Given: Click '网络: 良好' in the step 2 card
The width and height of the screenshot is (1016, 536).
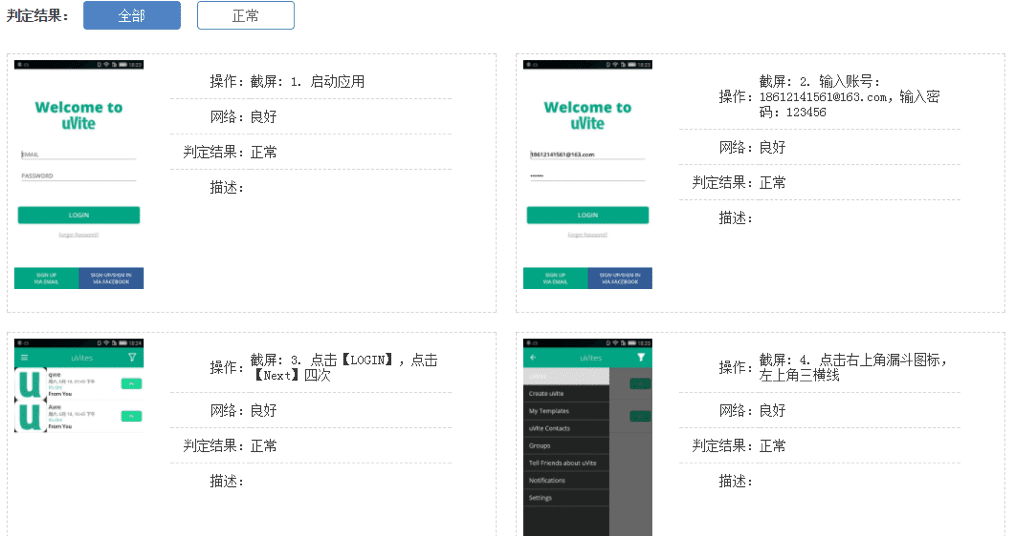Looking at the screenshot, I should click(752, 147).
